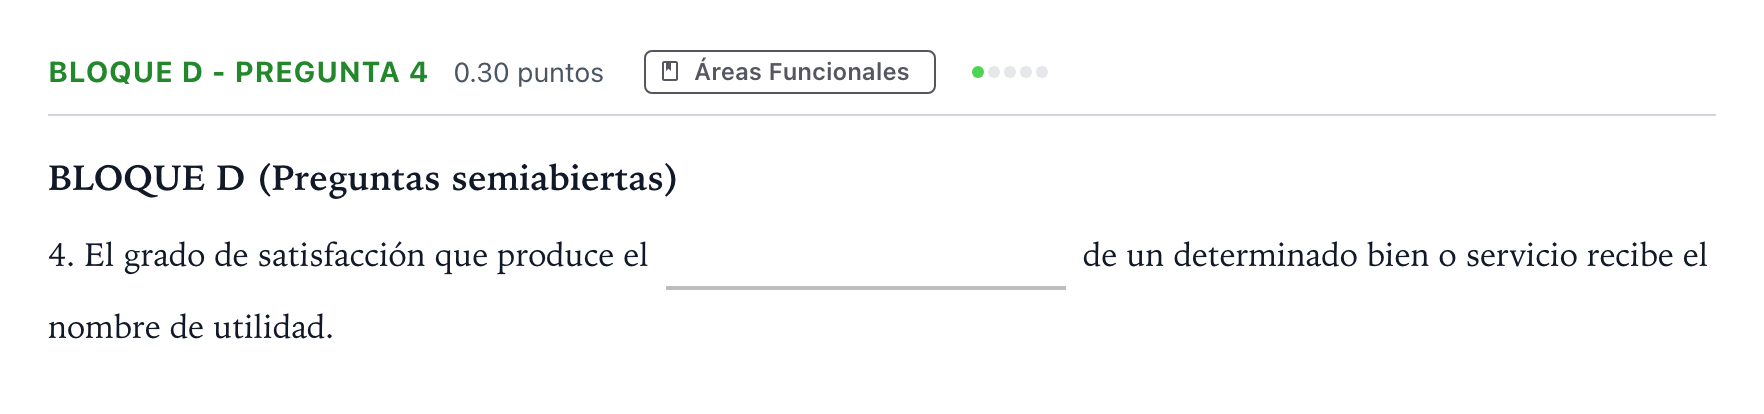Click the book icon inside Áreas Funcionales tag
The height and width of the screenshot is (414, 1764).
[671, 71]
